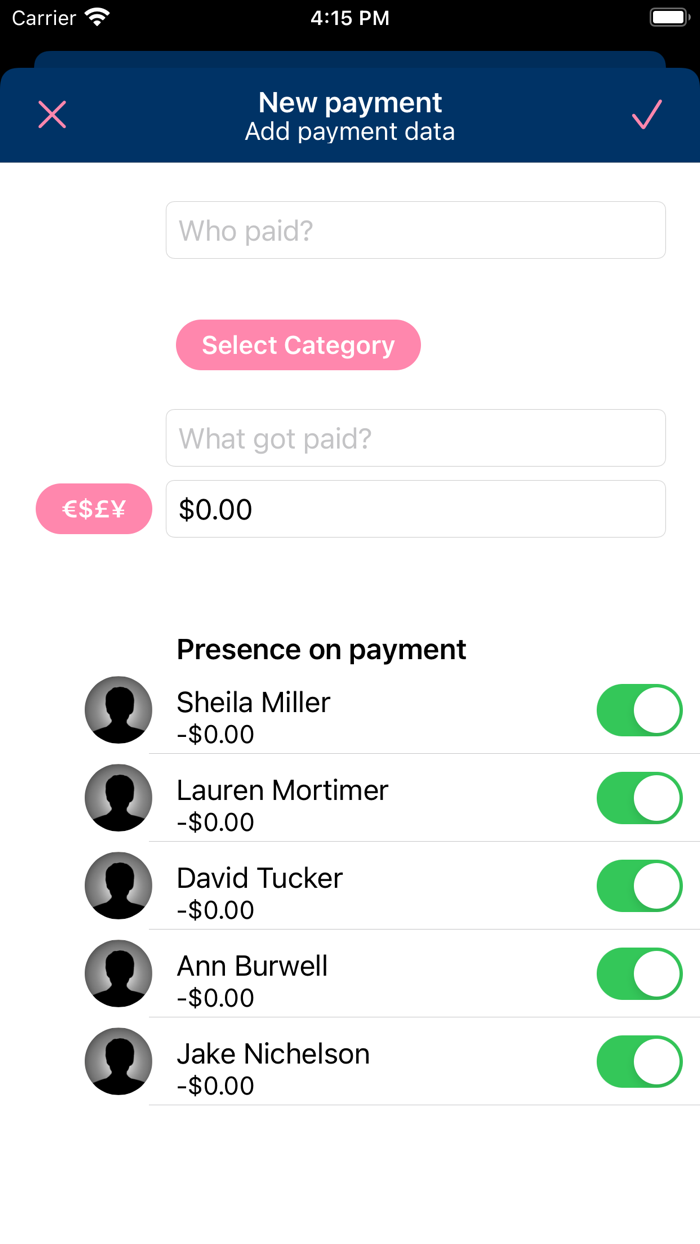This screenshot has height=1244, width=700.
Task: Click Ann Burwell's avatar picture
Action: click(x=118, y=973)
